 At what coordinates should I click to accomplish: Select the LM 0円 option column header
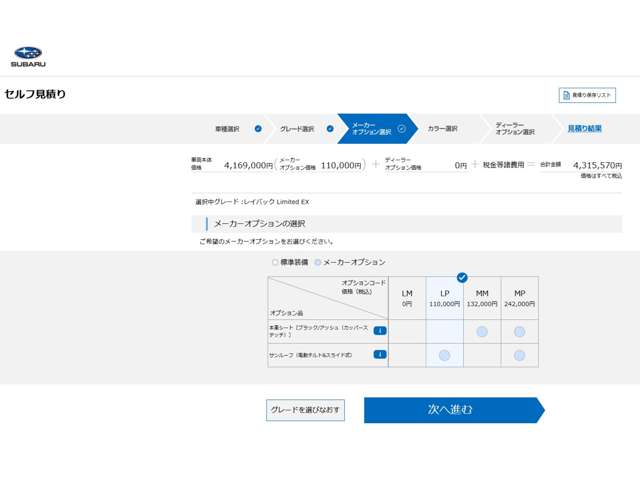(x=407, y=298)
